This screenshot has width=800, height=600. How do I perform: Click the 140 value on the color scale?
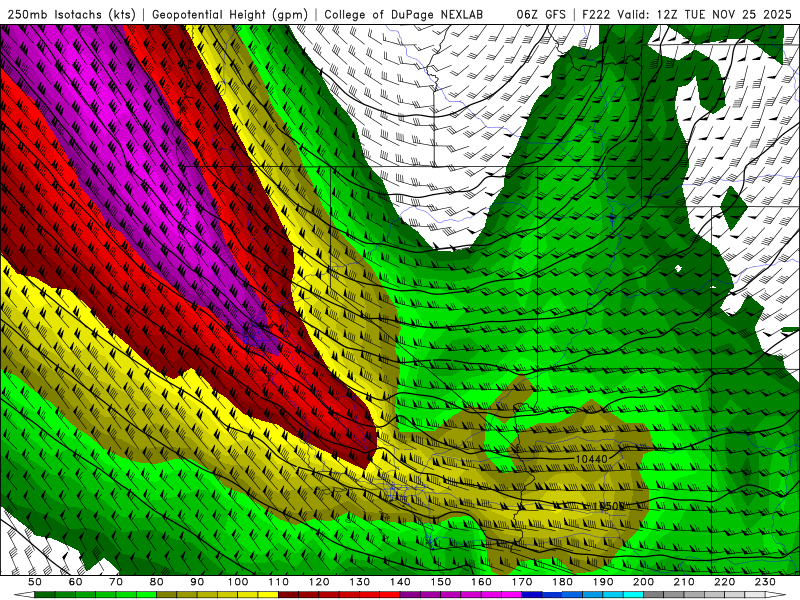click(x=400, y=582)
